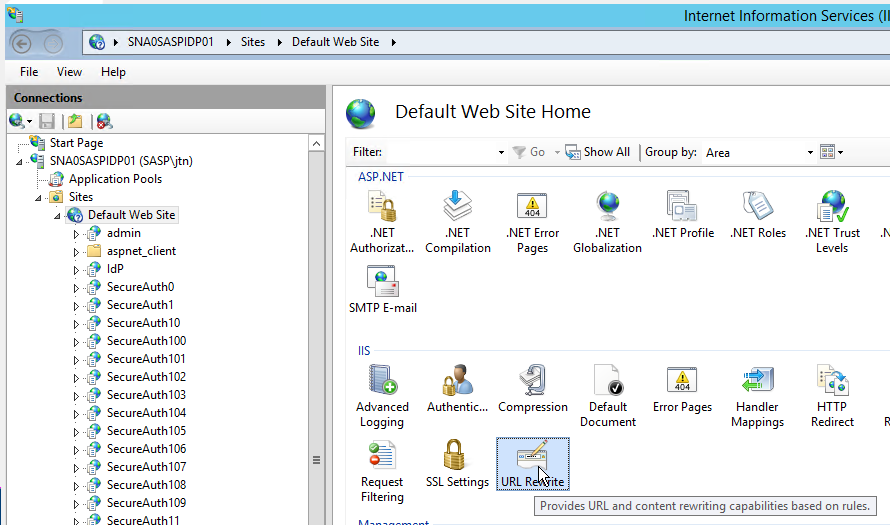Open .NET Compilation feature
Screen dimensions: 890x525
pos(457,222)
